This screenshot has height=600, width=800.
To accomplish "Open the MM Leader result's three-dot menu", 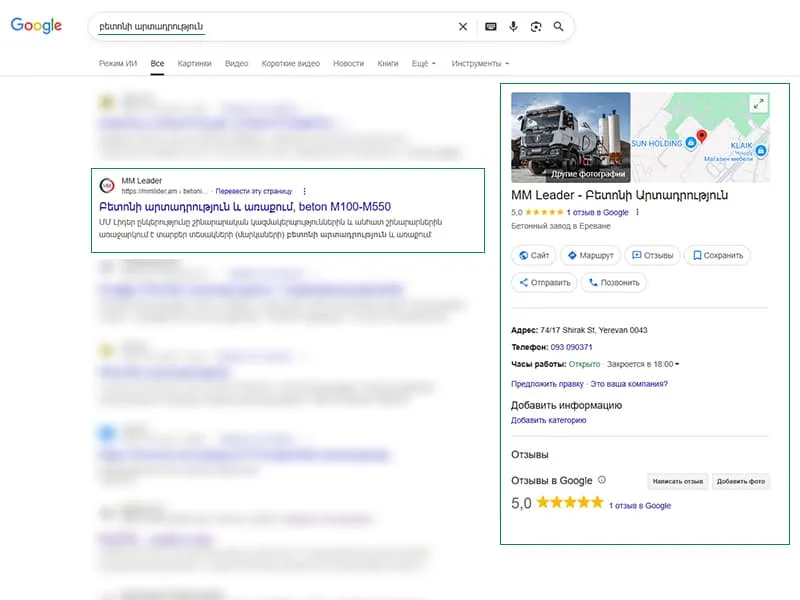I will 305,191.
